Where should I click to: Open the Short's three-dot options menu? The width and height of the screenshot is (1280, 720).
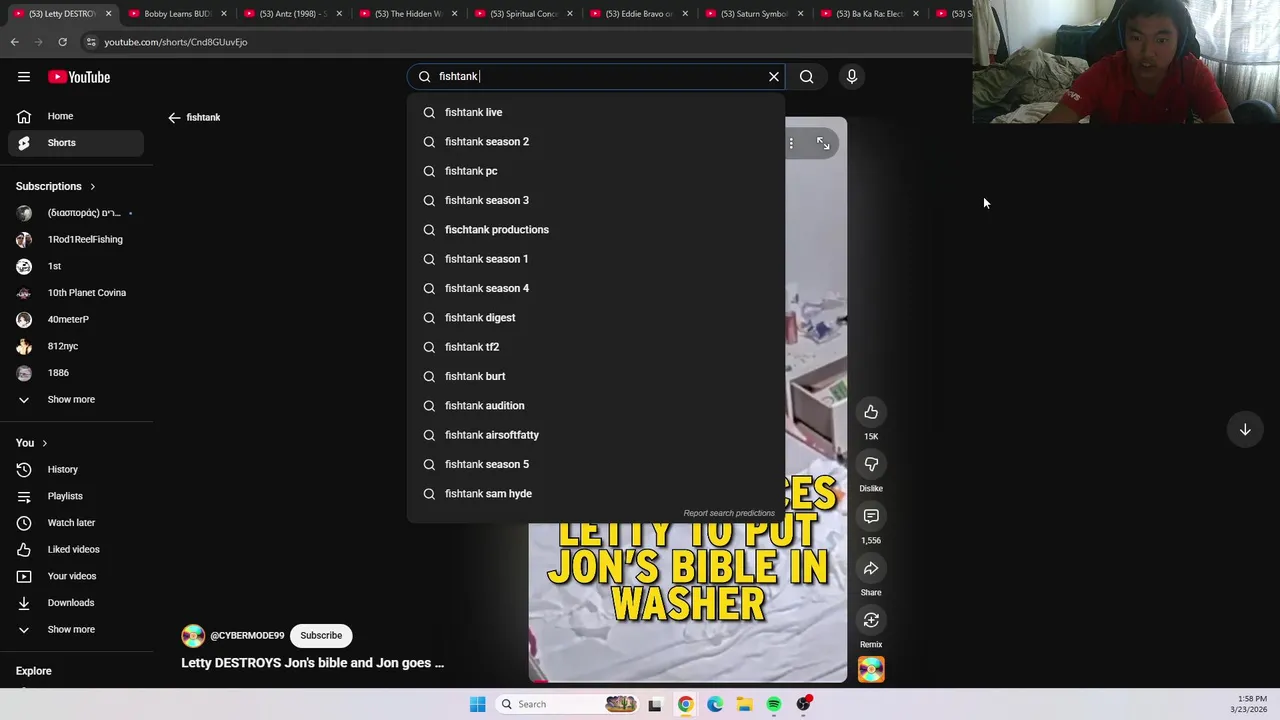point(791,143)
